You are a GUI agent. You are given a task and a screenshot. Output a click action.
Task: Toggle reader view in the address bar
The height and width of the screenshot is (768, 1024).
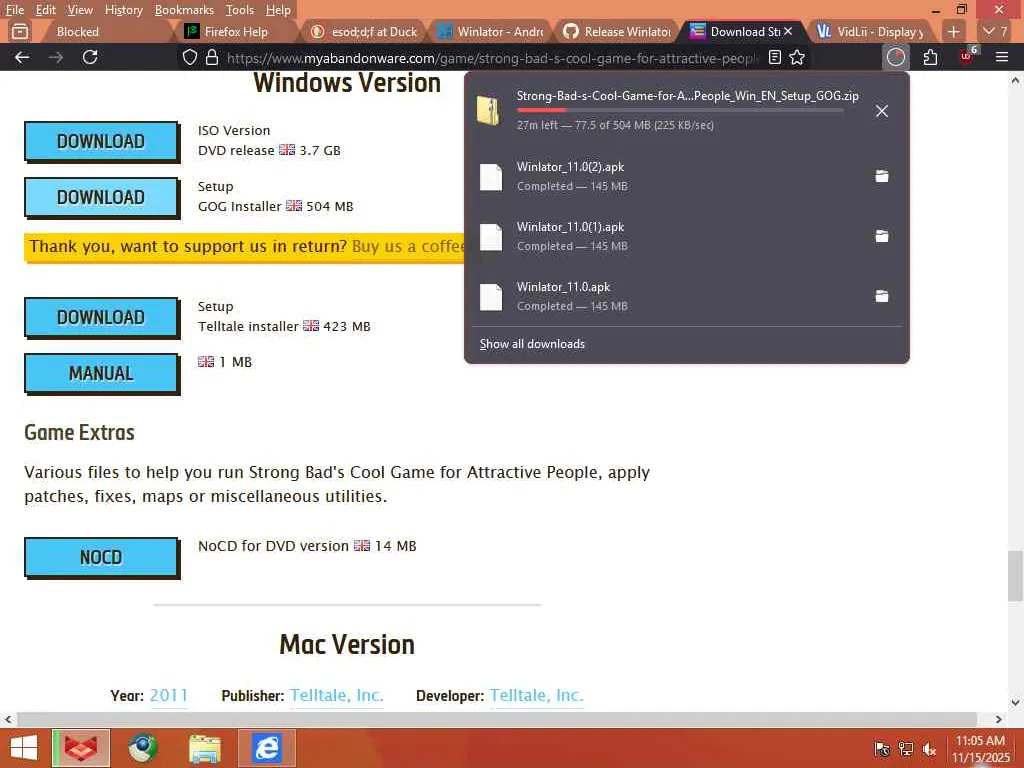pyautogui.click(x=775, y=57)
